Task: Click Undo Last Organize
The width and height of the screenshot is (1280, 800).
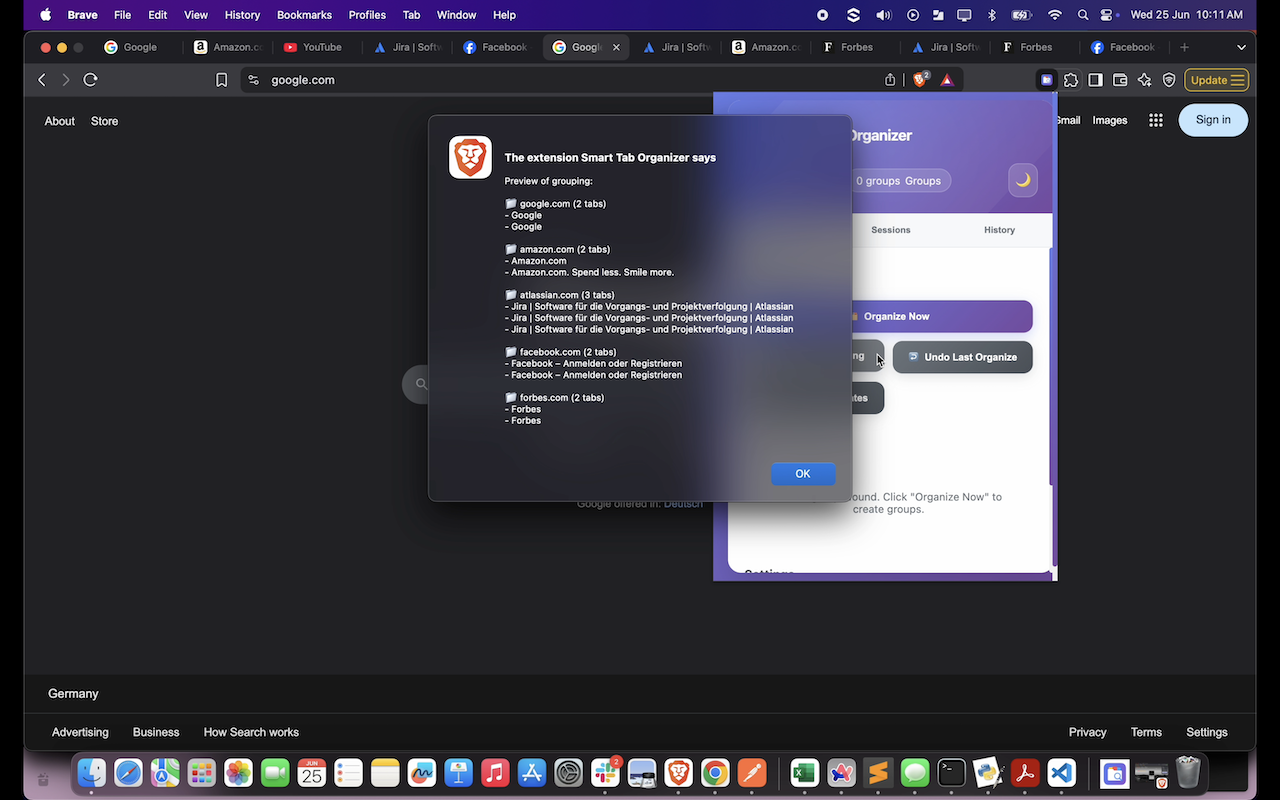Action: (962, 357)
